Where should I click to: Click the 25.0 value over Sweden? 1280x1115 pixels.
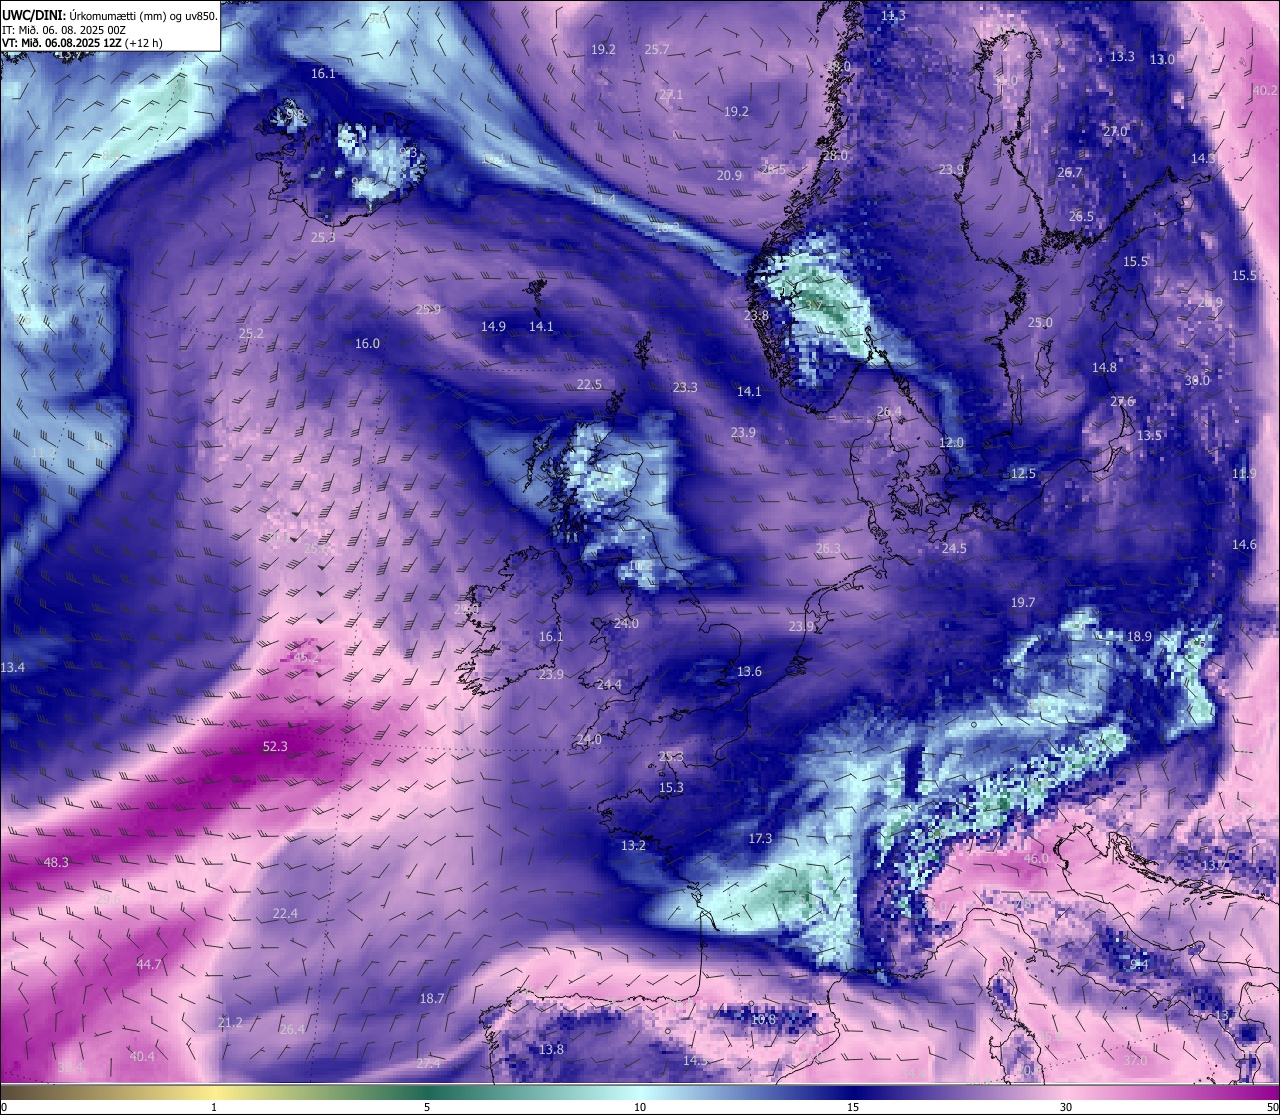[x=1040, y=322]
